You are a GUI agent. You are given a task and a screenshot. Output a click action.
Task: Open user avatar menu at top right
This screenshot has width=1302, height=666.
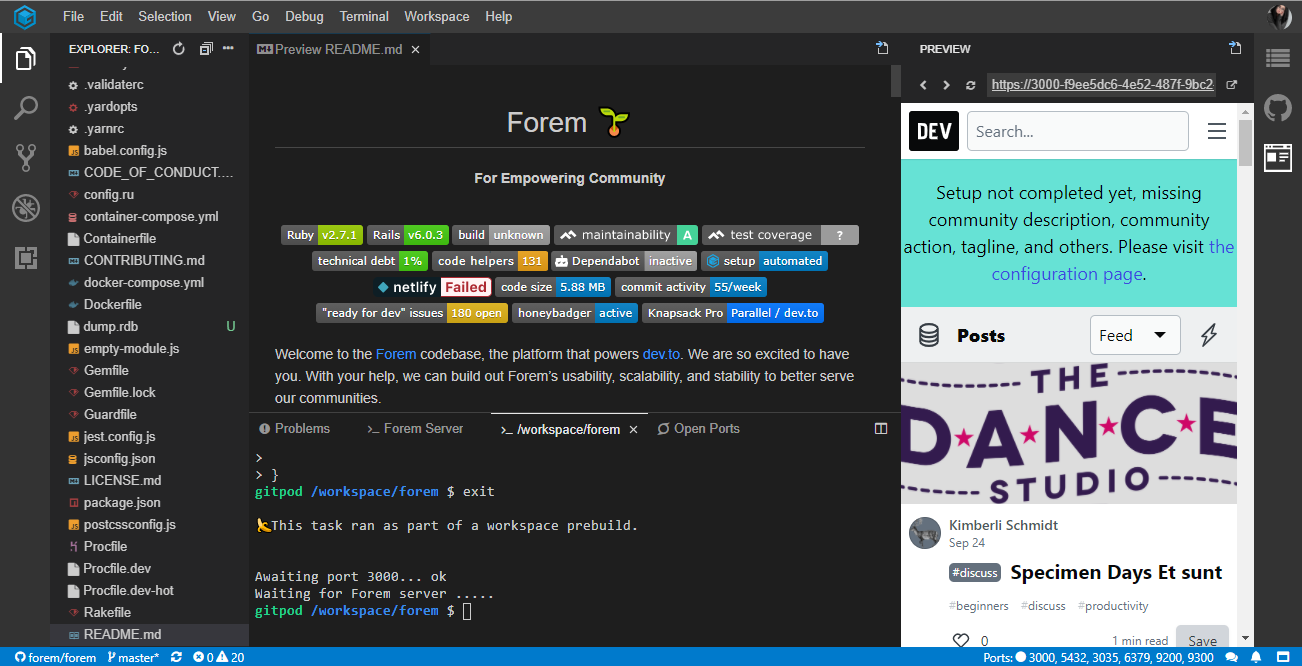tap(1280, 16)
